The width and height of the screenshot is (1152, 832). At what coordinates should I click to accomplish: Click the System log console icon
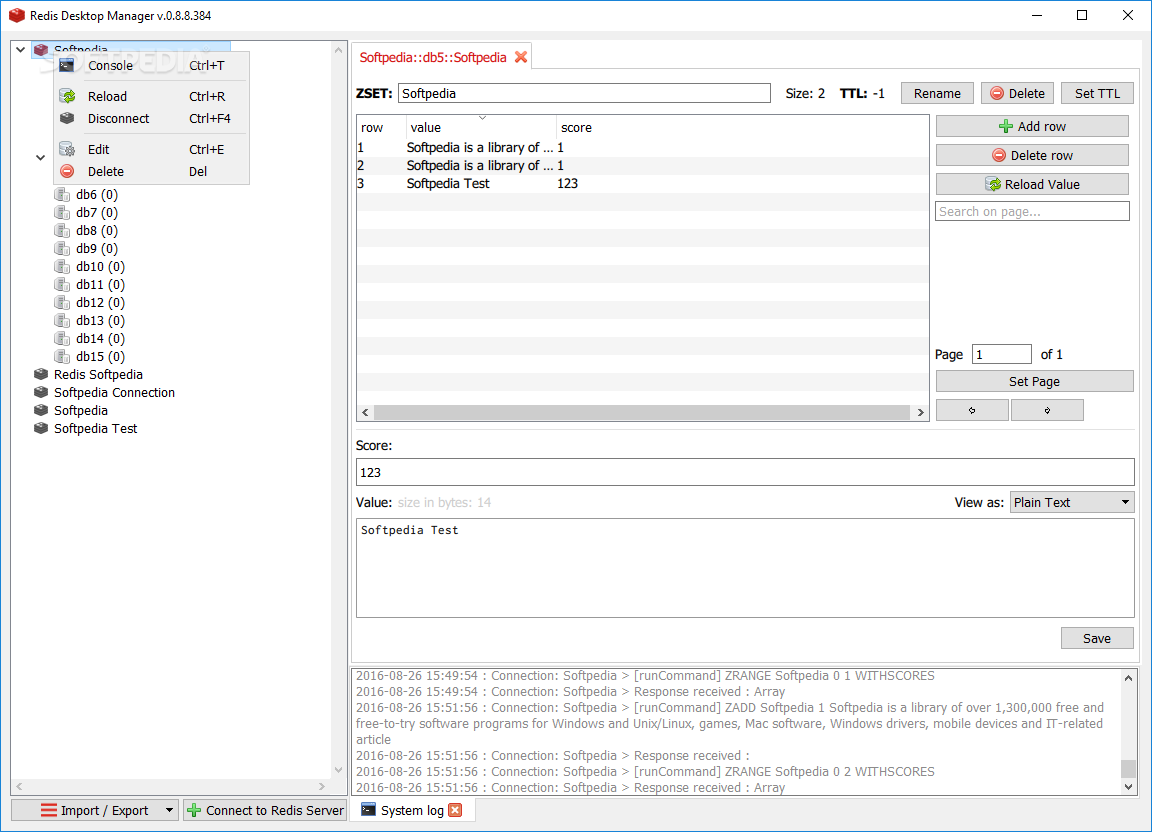pyautogui.click(x=368, y=810)
